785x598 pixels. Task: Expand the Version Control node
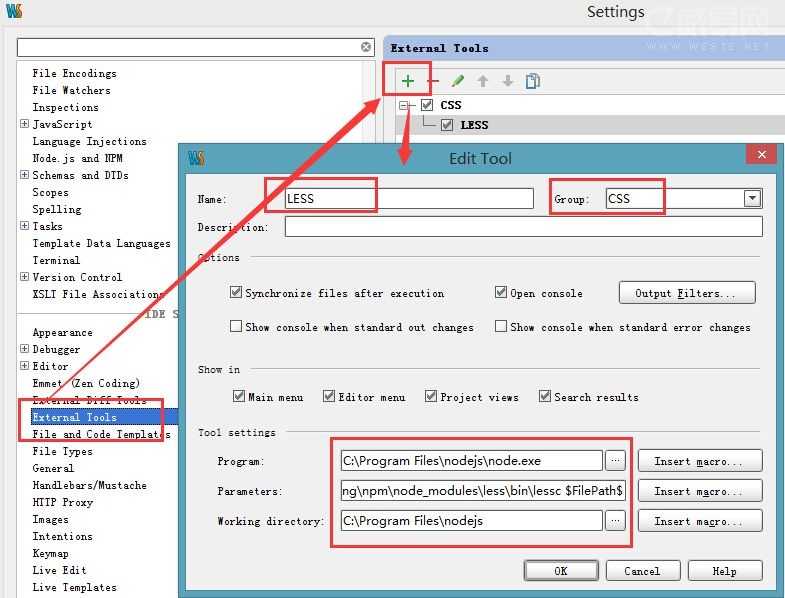24,276
